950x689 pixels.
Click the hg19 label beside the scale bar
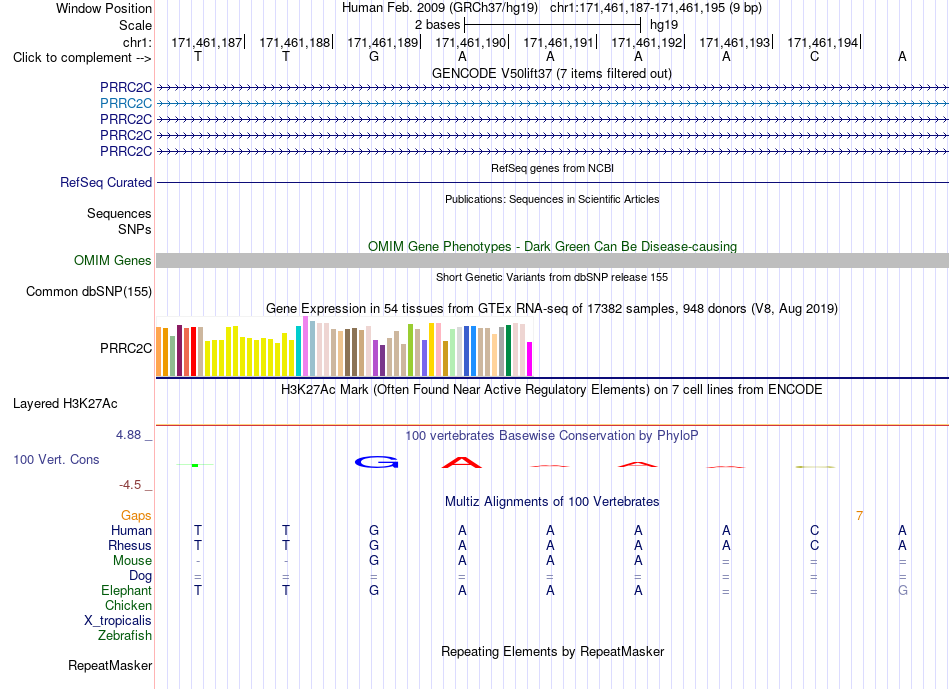[x=664, y=25]
